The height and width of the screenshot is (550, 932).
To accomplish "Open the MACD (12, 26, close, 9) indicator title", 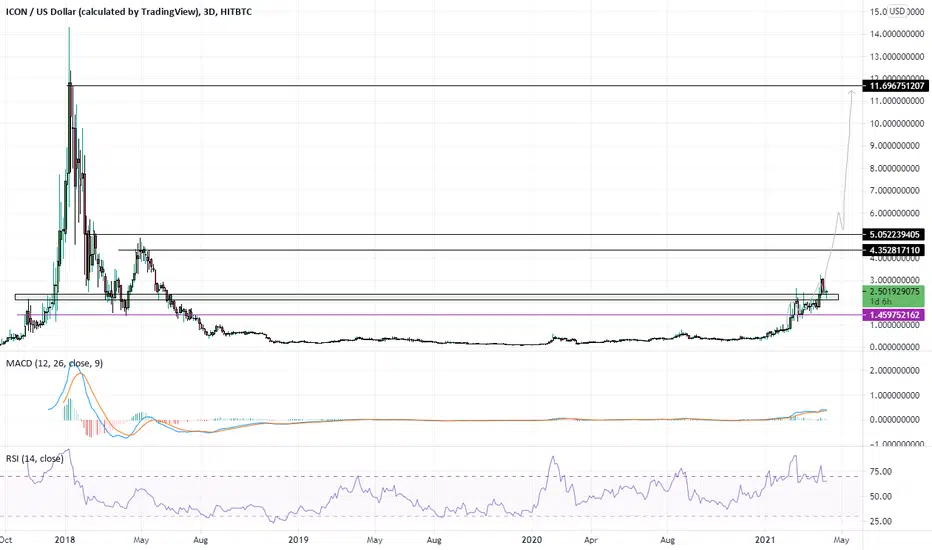I will tap(54, 363).
